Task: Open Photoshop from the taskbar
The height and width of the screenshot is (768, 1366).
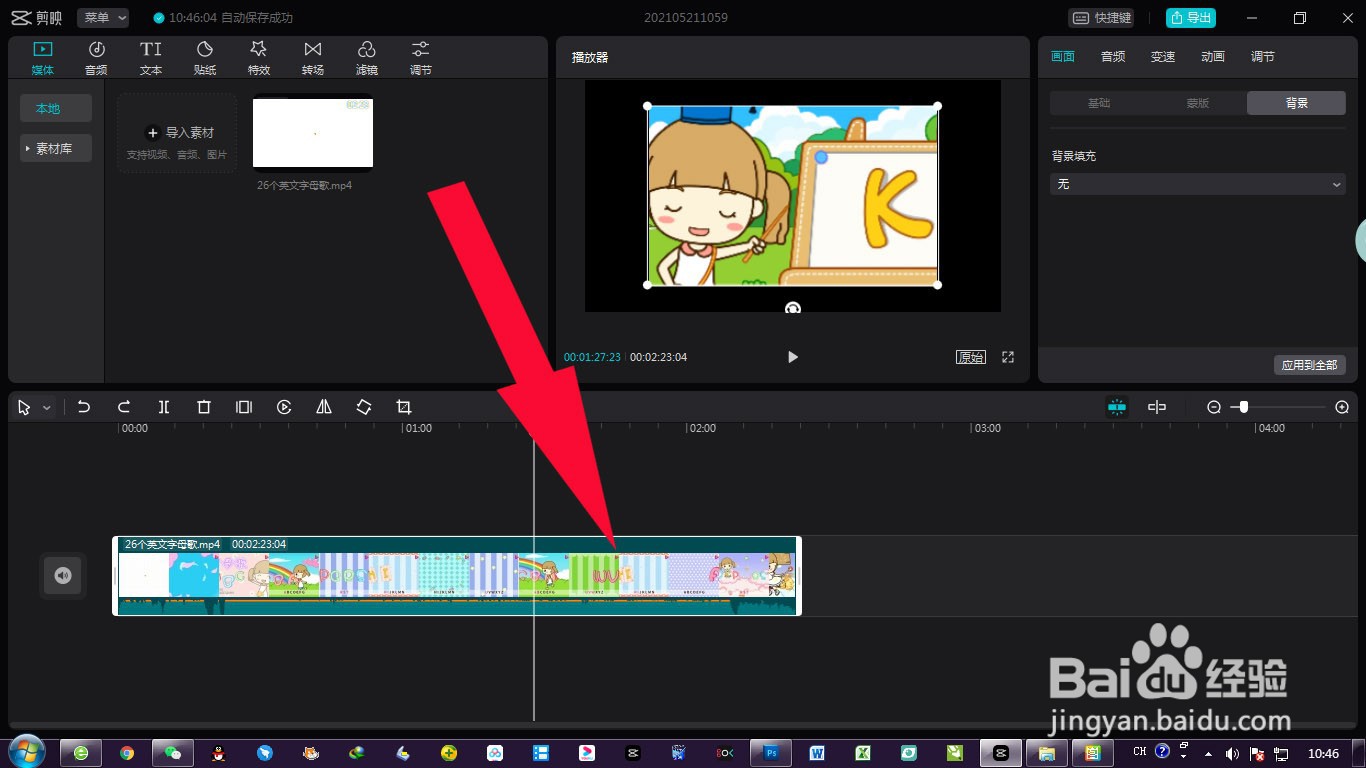Action: tap(771, 753)
